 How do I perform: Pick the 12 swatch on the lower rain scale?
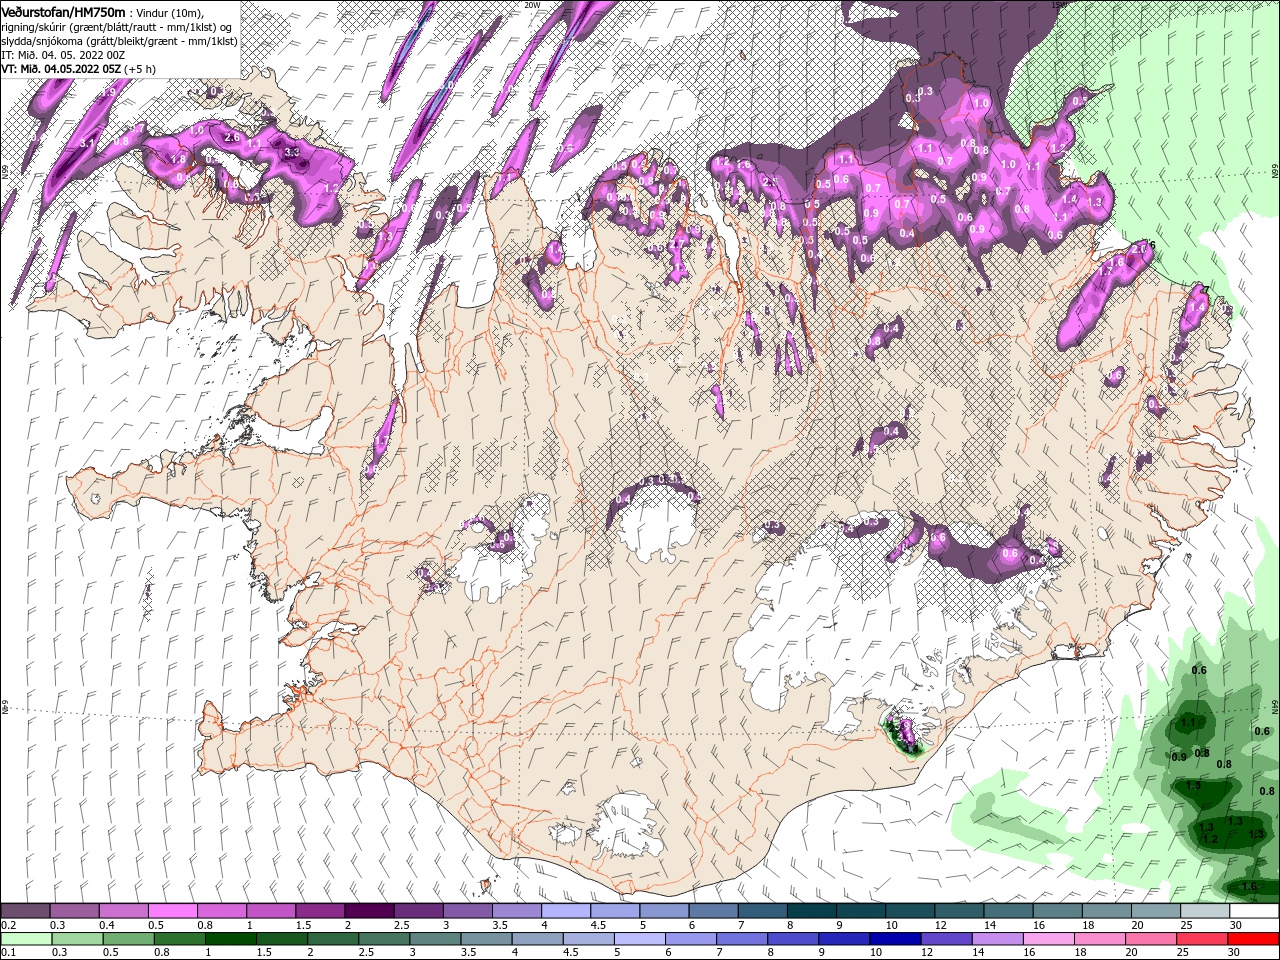(x=946, y=939)
